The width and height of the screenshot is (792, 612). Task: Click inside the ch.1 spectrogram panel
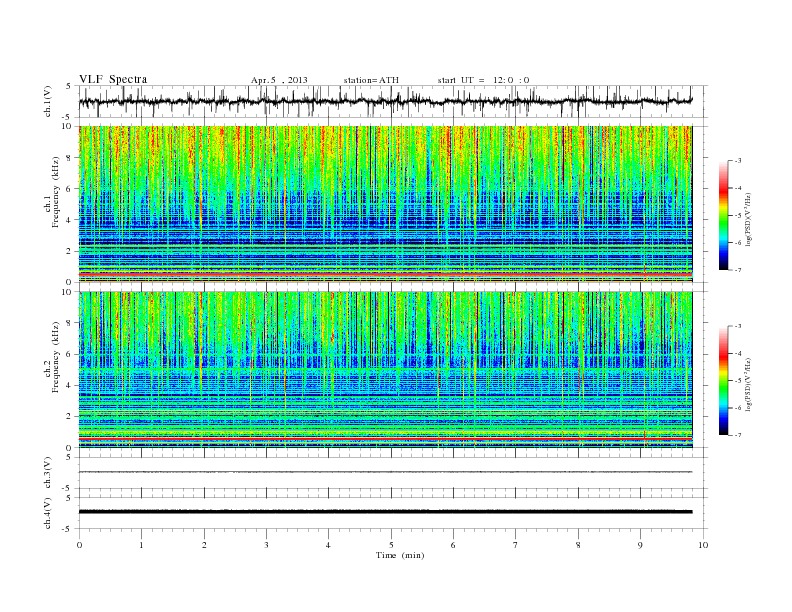[385, 204]
